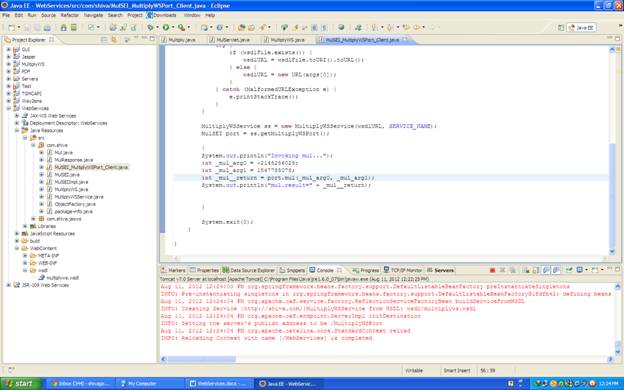
Task: Expand the META-INF folder node
Action: pyautogui.click(x=25, y=255)
